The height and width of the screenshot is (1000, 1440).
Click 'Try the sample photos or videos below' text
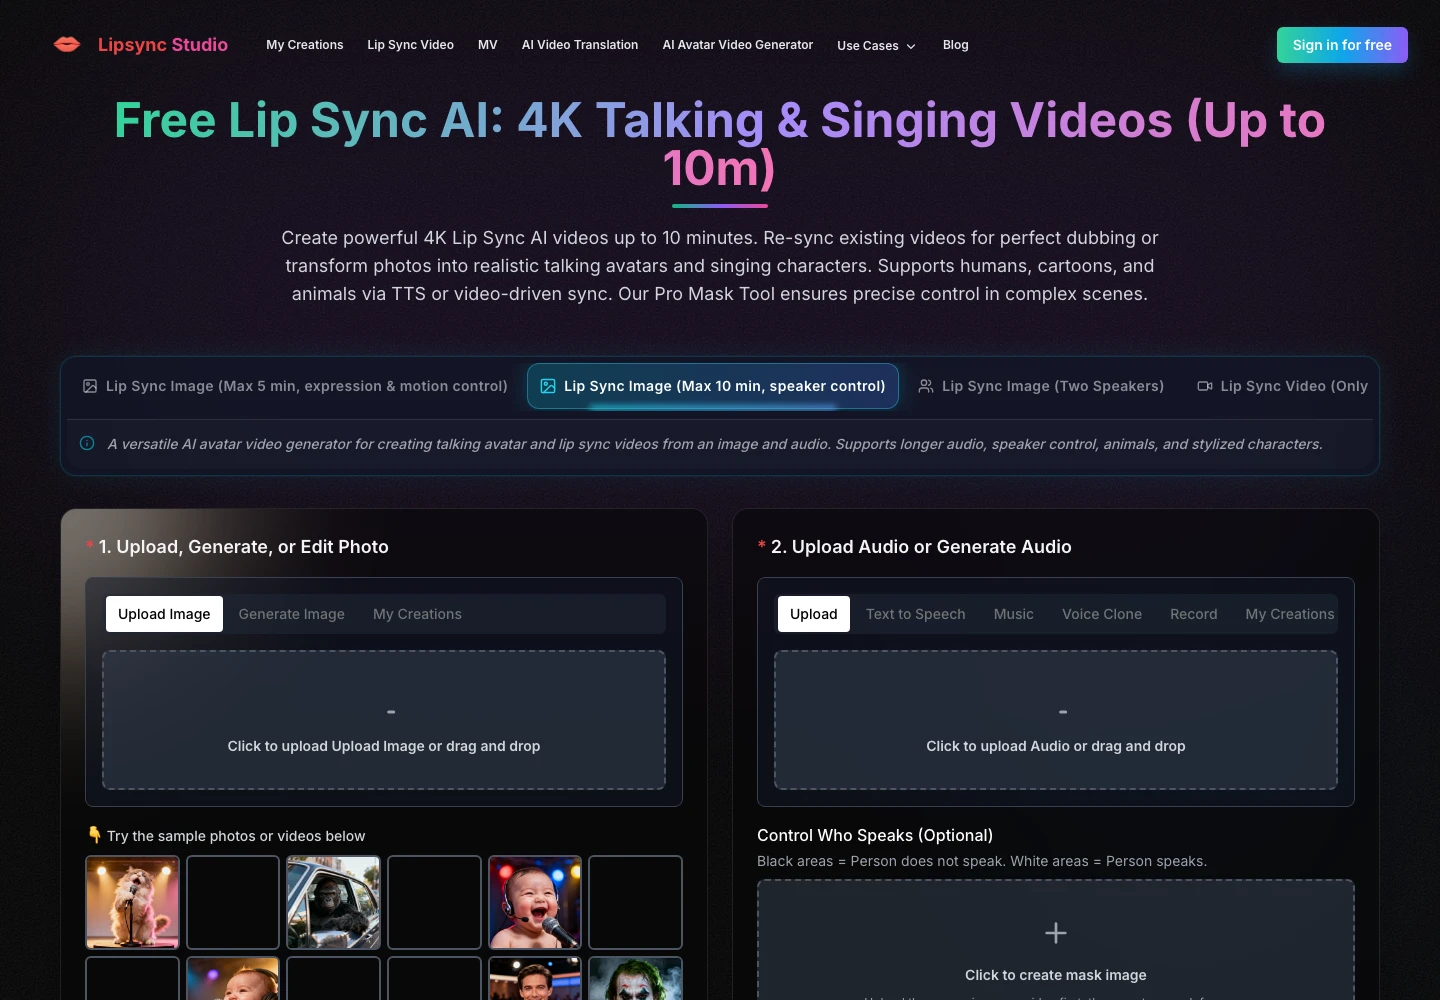[x=236, y=836]
